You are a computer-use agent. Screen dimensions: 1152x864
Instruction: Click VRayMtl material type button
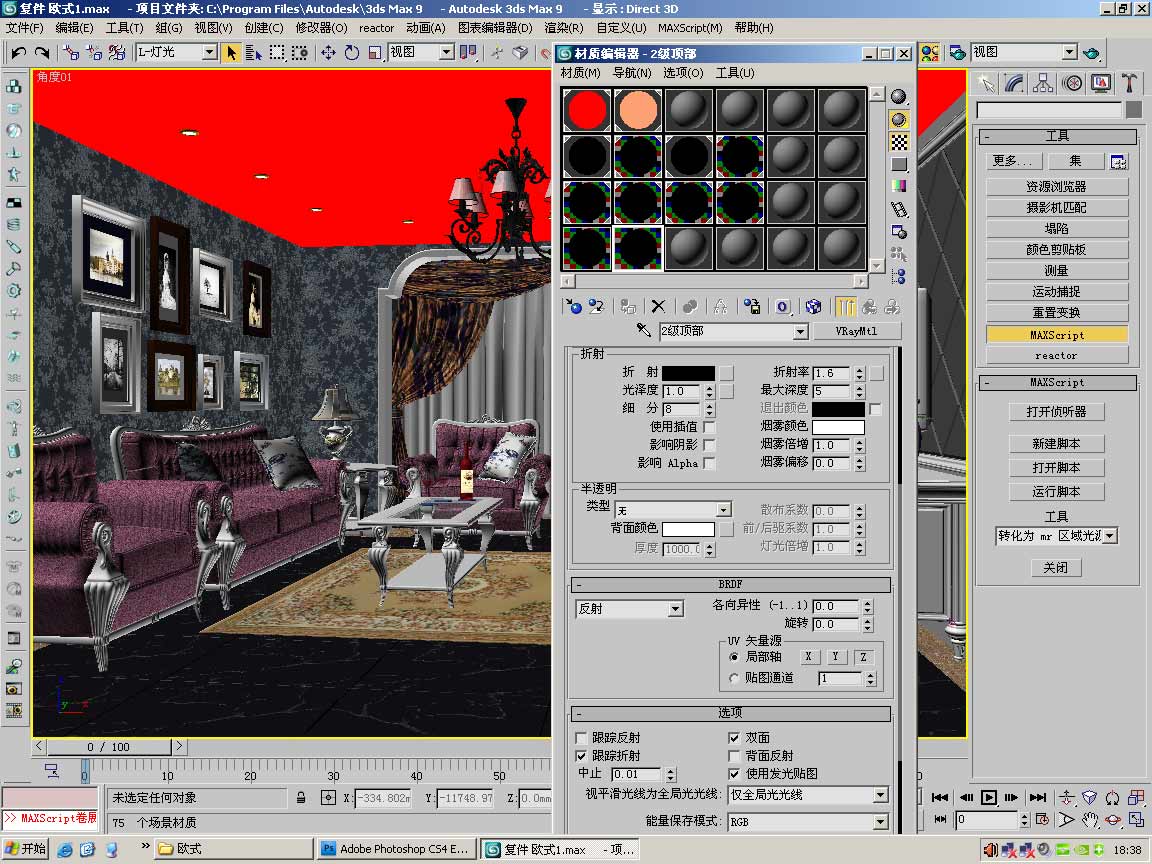(857, 331)
